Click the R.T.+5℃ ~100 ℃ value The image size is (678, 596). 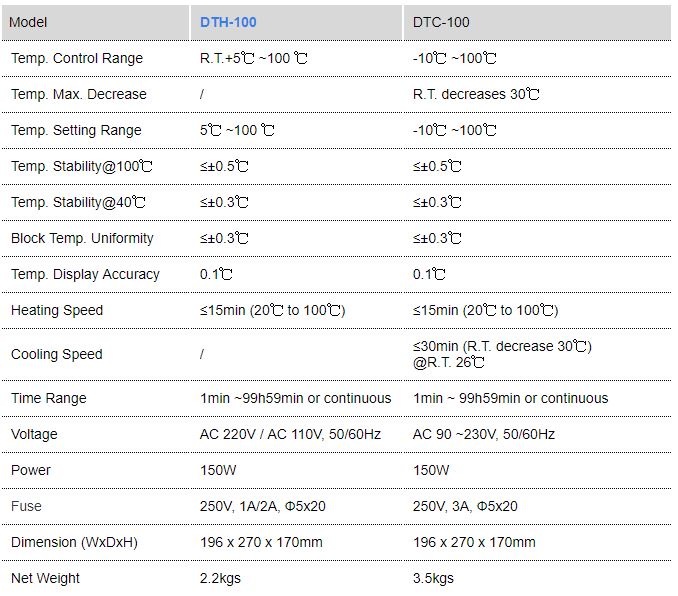(253, 58)
